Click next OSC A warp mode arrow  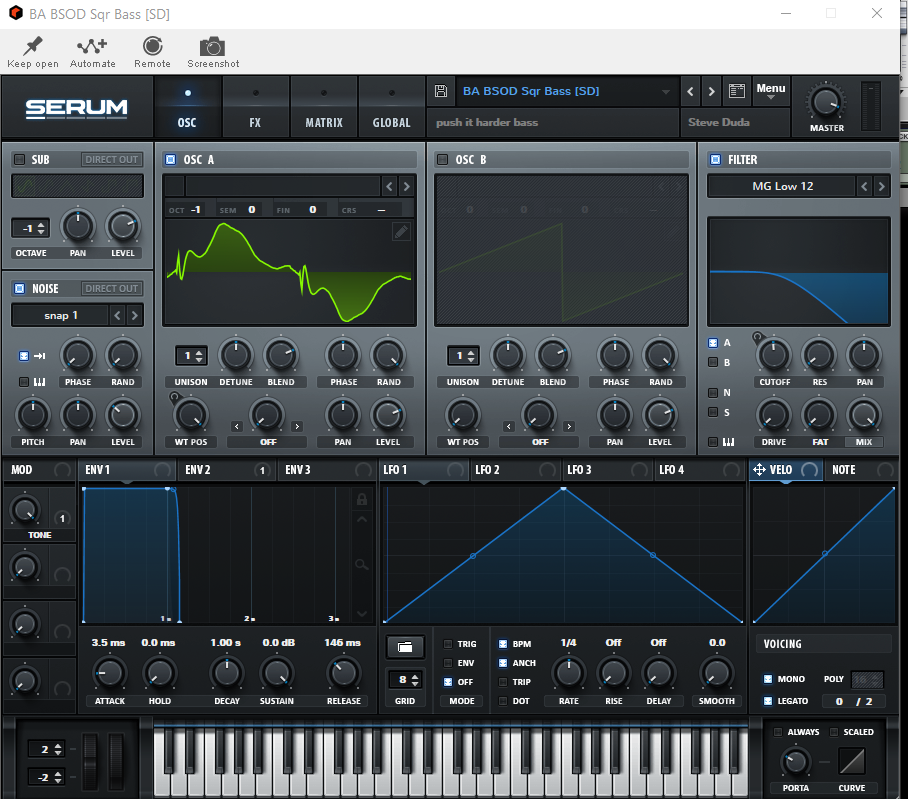297,427
